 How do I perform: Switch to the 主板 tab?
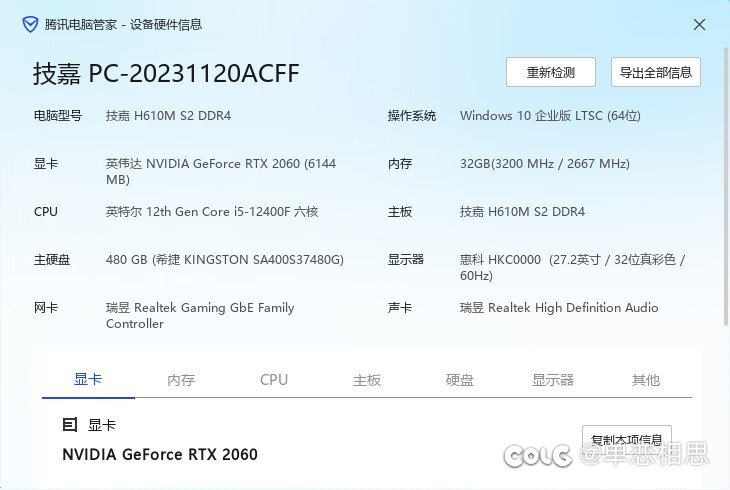point(367,380)
